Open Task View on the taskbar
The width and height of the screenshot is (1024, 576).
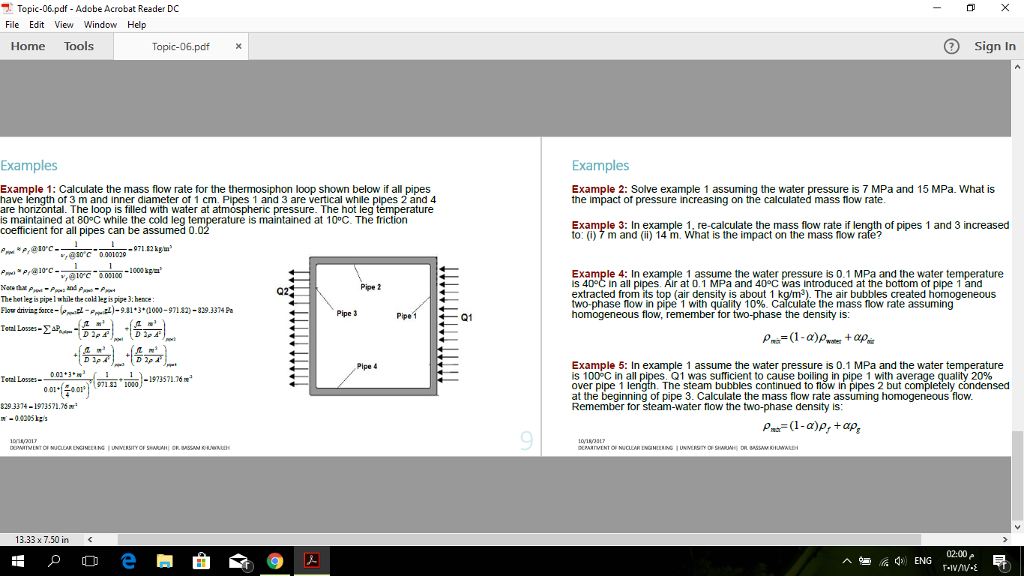click(91, 561)
